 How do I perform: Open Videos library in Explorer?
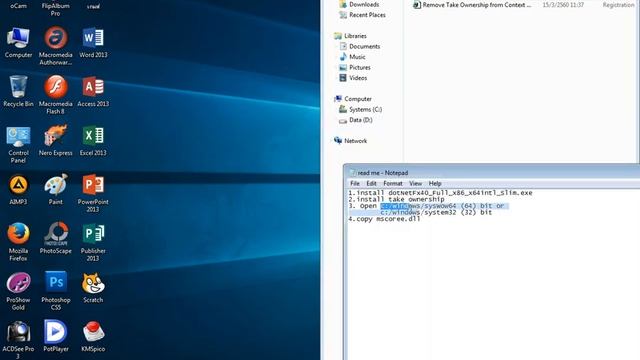[353, 78]
